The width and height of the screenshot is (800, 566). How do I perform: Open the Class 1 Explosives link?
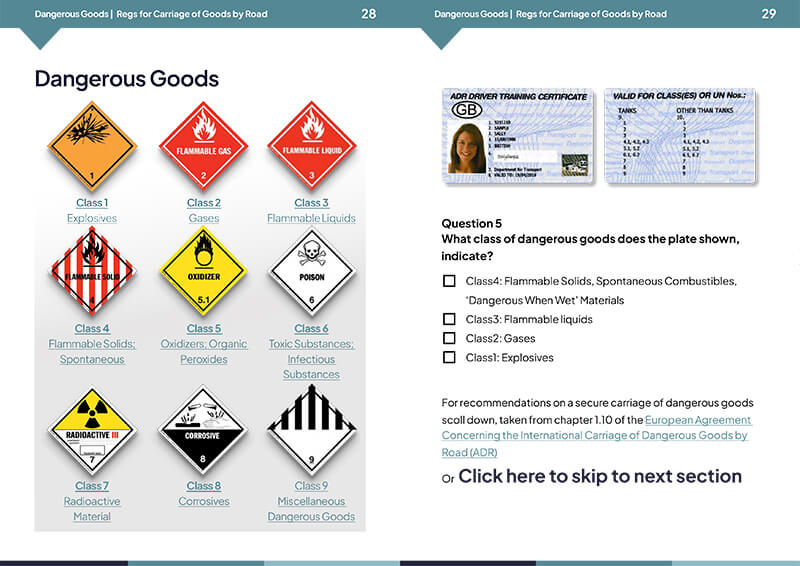92,210
